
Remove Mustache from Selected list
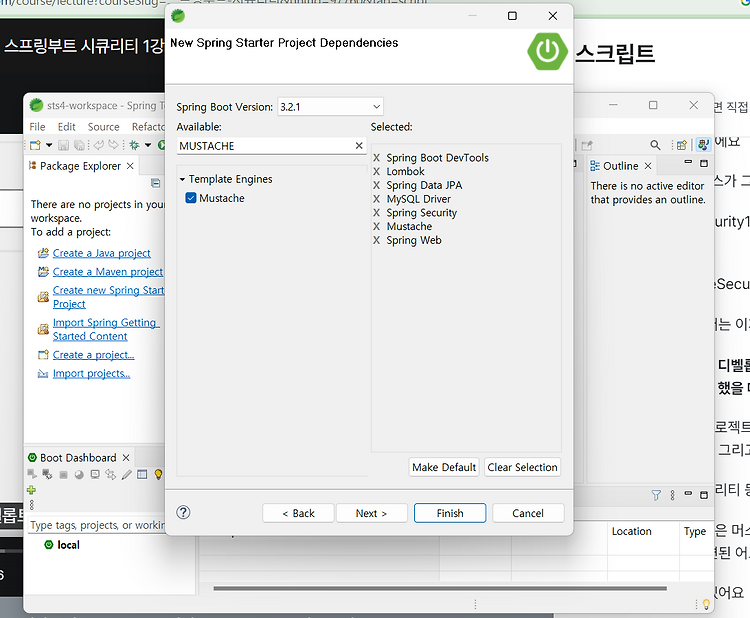pos(376,226)
